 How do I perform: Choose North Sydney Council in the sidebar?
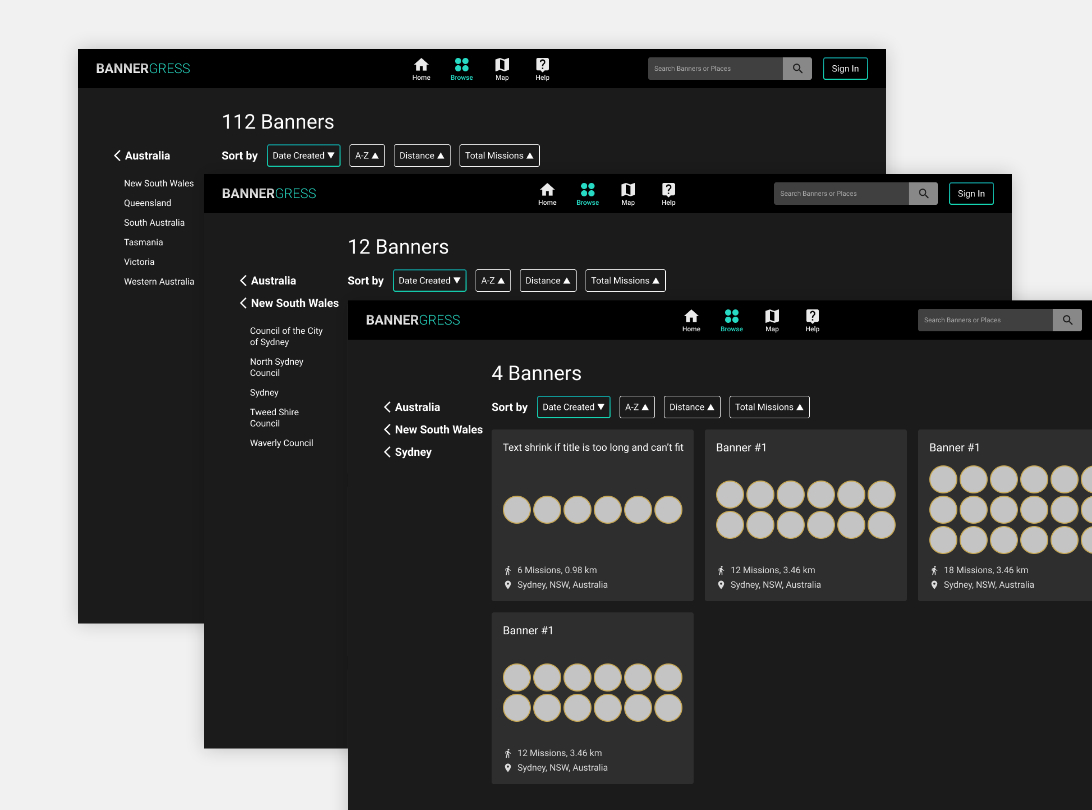[276, 367]
